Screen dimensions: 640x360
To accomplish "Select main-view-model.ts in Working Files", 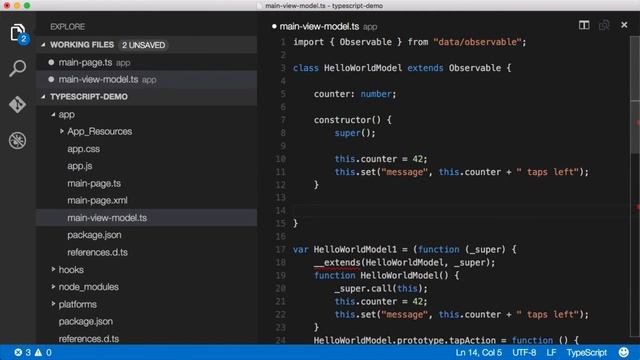I will click(98, 80).
